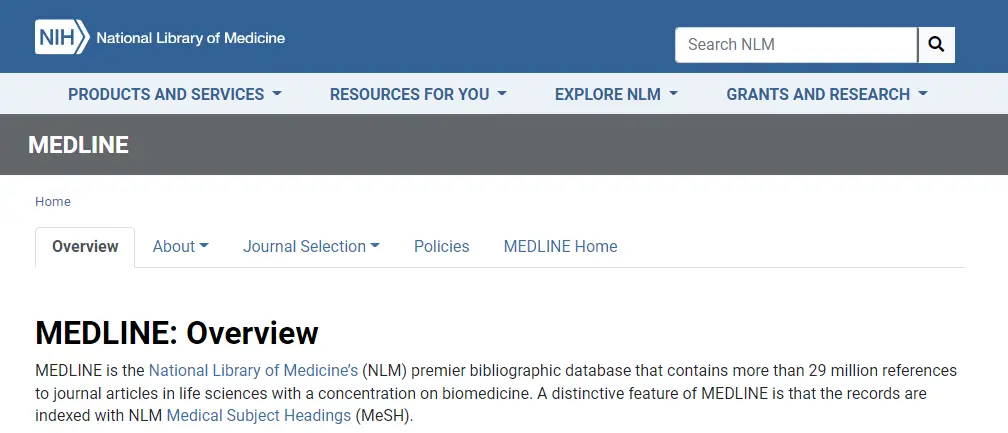
Task: Open the Resources For You dropdown
Action: 418,94
